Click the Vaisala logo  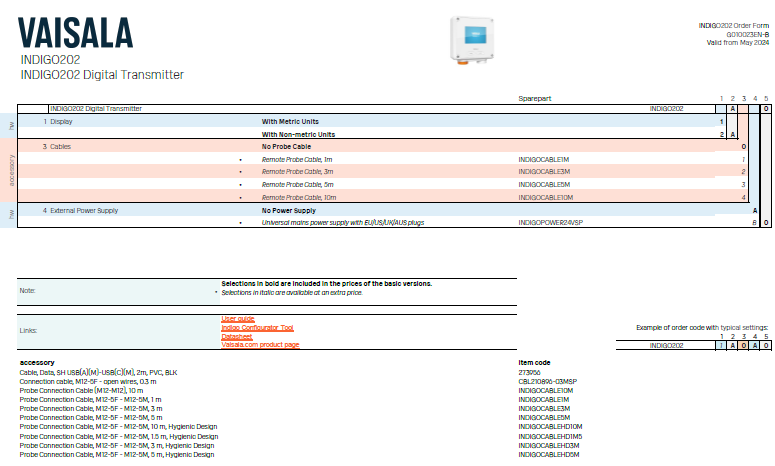(75, 33)
